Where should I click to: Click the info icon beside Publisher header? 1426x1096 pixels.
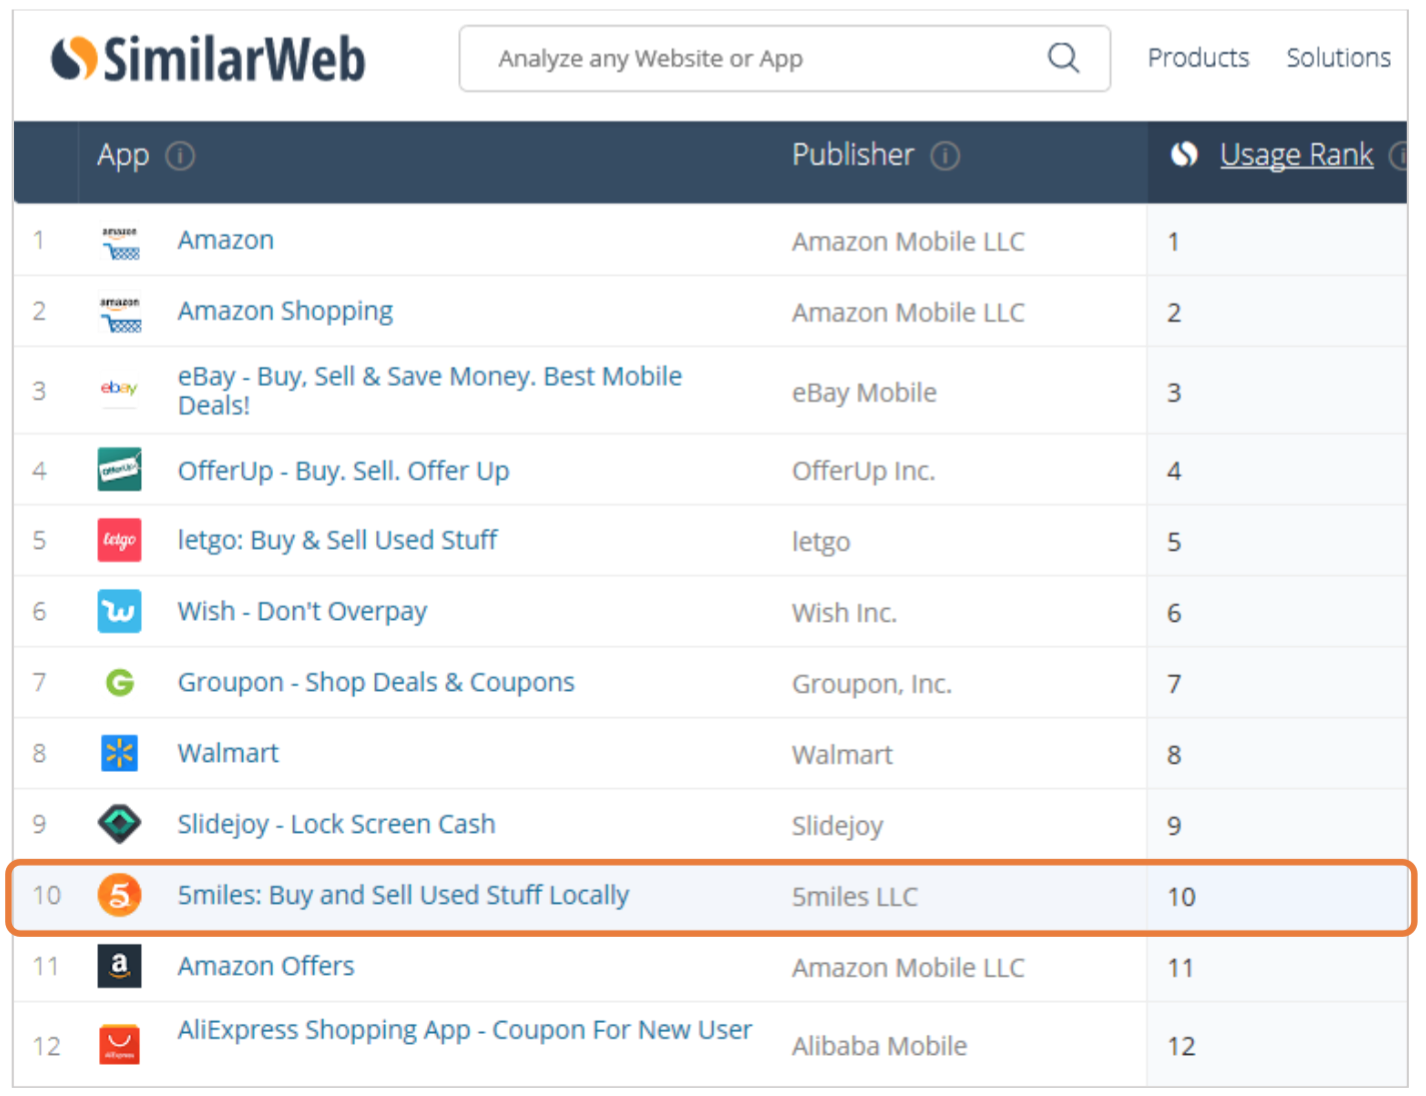945,156
